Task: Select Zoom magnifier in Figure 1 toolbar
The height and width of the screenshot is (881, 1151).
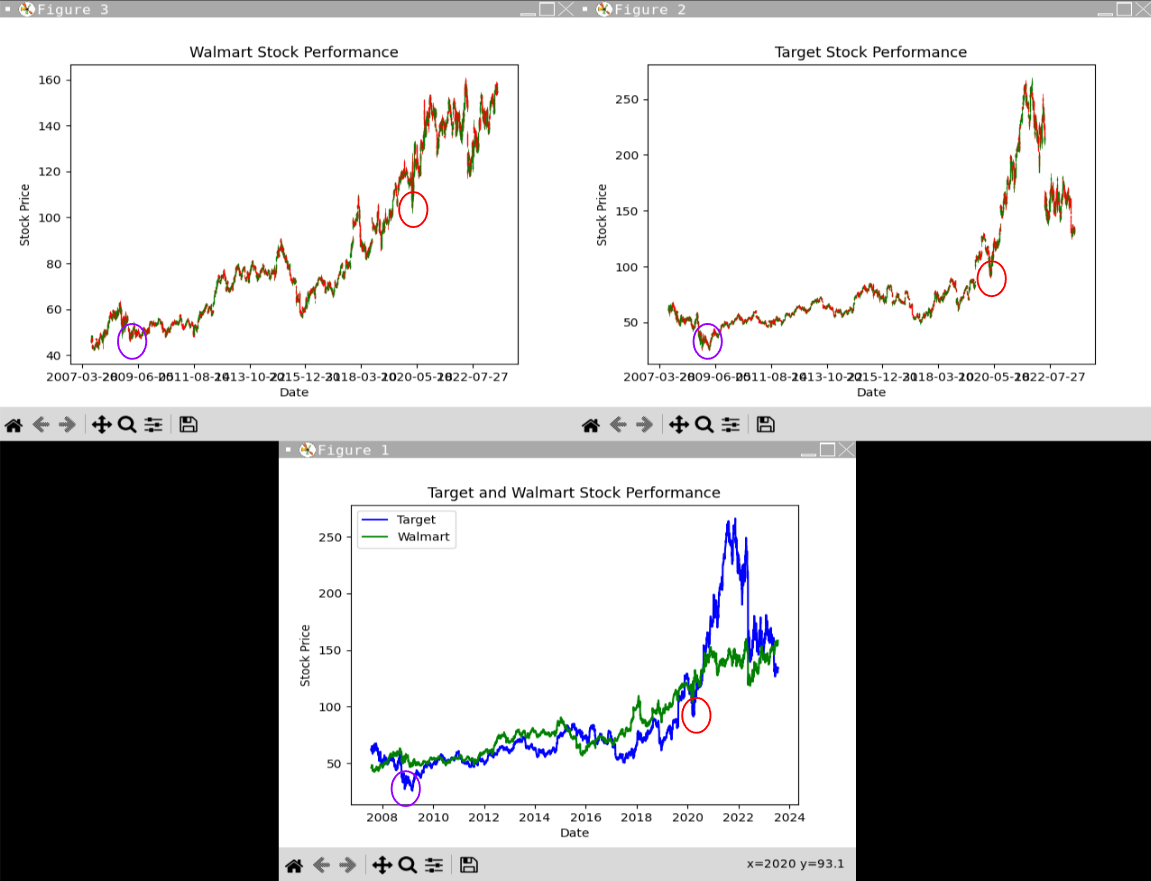Action: tap(407, 865)
